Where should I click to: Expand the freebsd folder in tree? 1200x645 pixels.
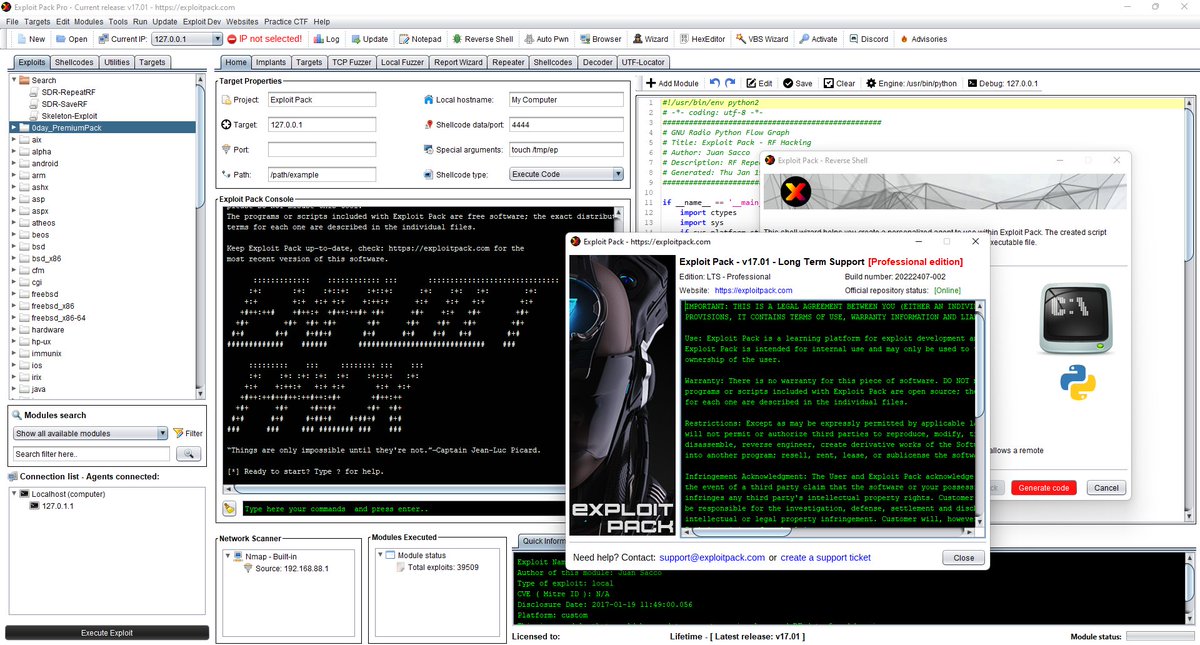coord(14,294)
